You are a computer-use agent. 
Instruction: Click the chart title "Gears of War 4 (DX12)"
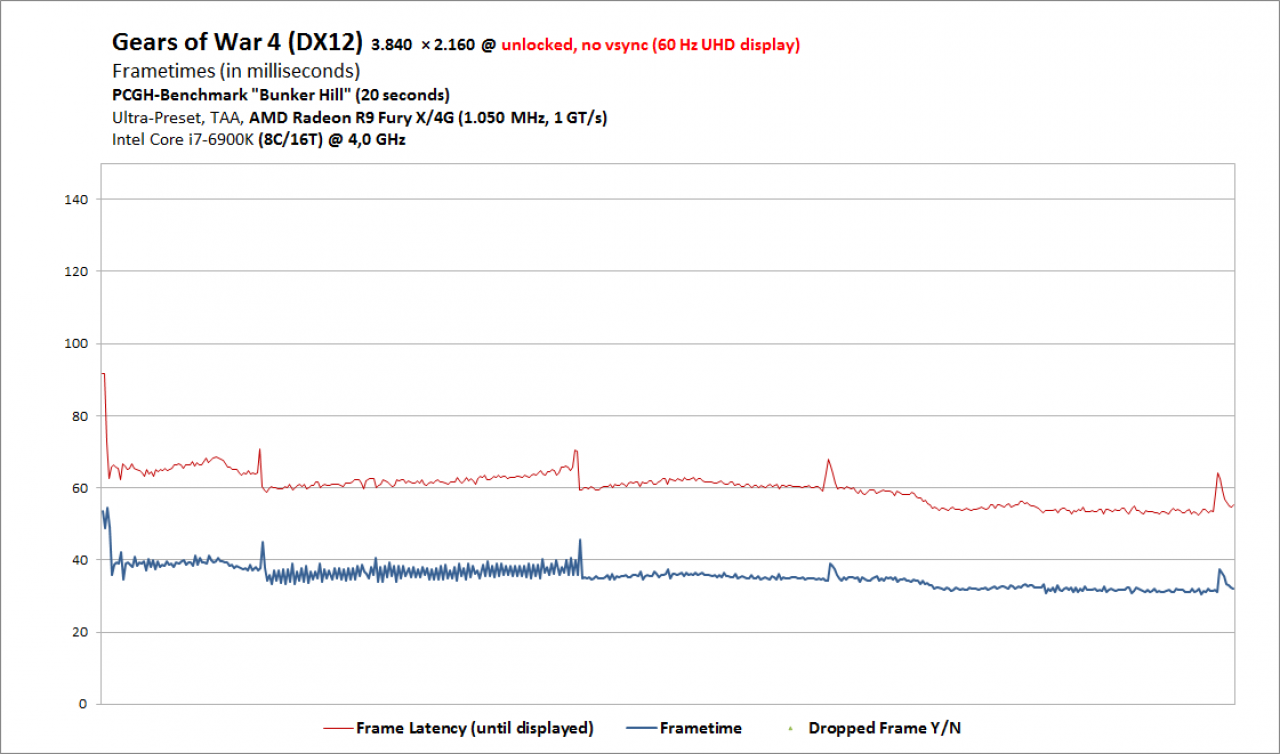pos(237,42)
